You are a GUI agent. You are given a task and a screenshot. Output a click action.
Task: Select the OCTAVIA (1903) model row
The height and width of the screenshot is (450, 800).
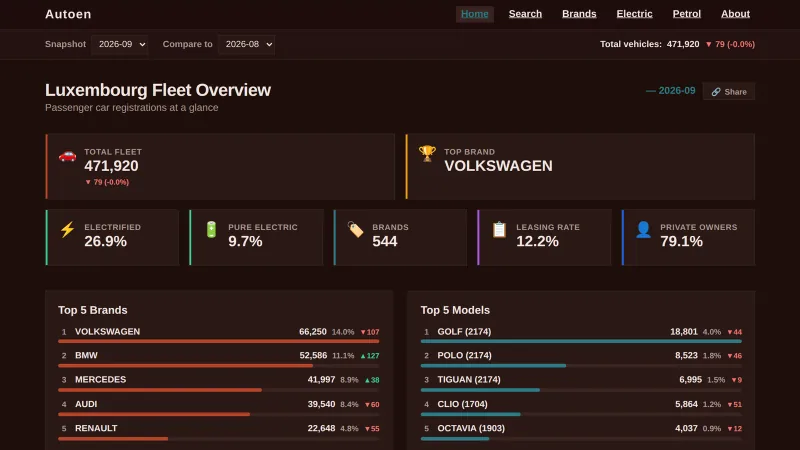click(x=581, y=432)
